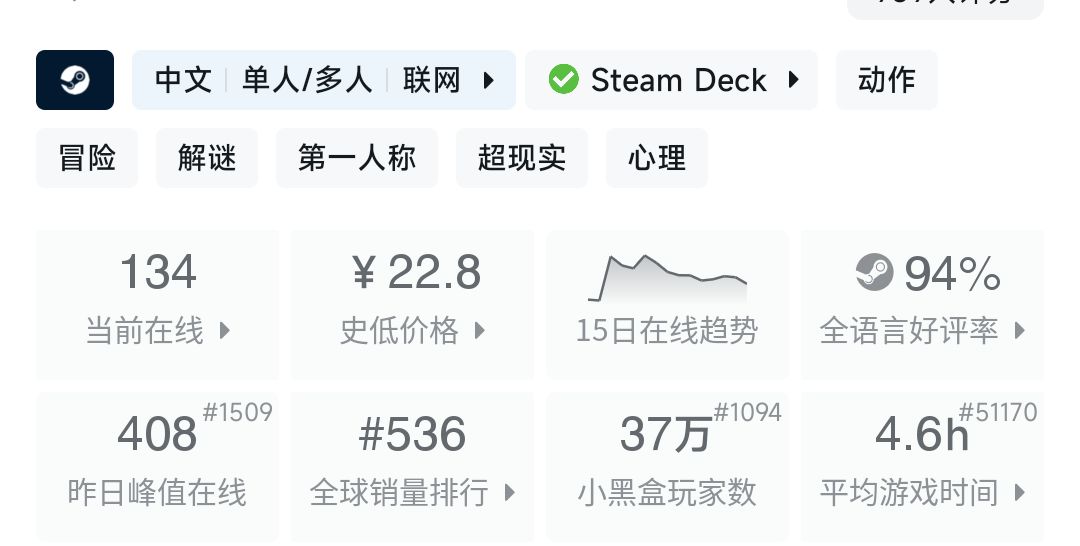Expand average playtime details arrow
This screenshot has width=1080, height=546.
(x=1019, y=492)
